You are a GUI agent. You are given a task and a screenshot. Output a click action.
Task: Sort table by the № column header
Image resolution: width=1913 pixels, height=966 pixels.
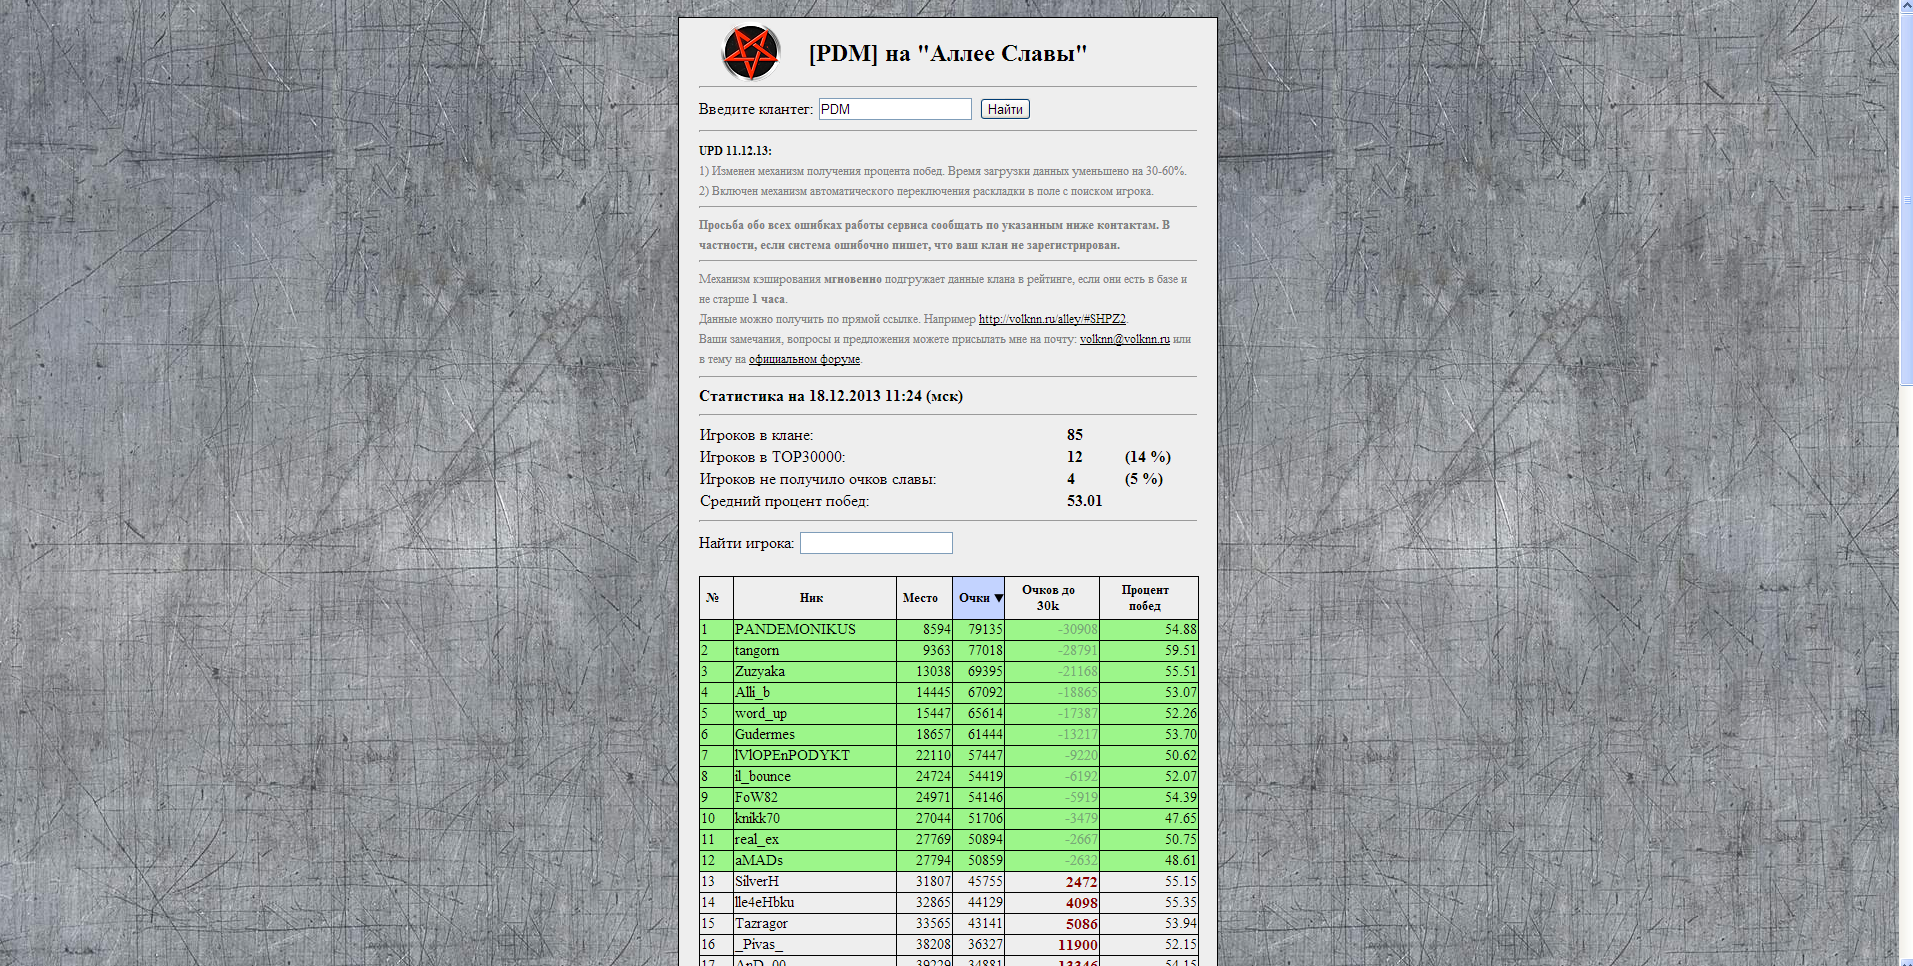point(716,598)
